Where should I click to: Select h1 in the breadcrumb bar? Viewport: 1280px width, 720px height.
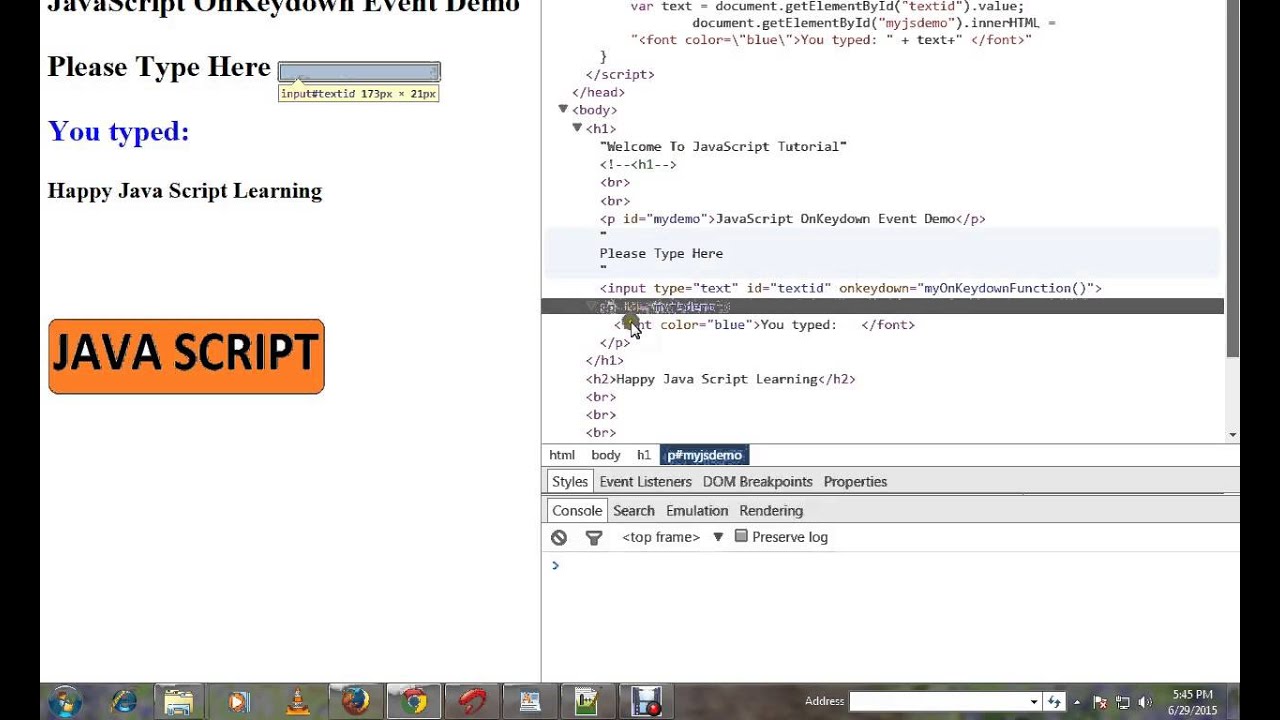point(644,455)
